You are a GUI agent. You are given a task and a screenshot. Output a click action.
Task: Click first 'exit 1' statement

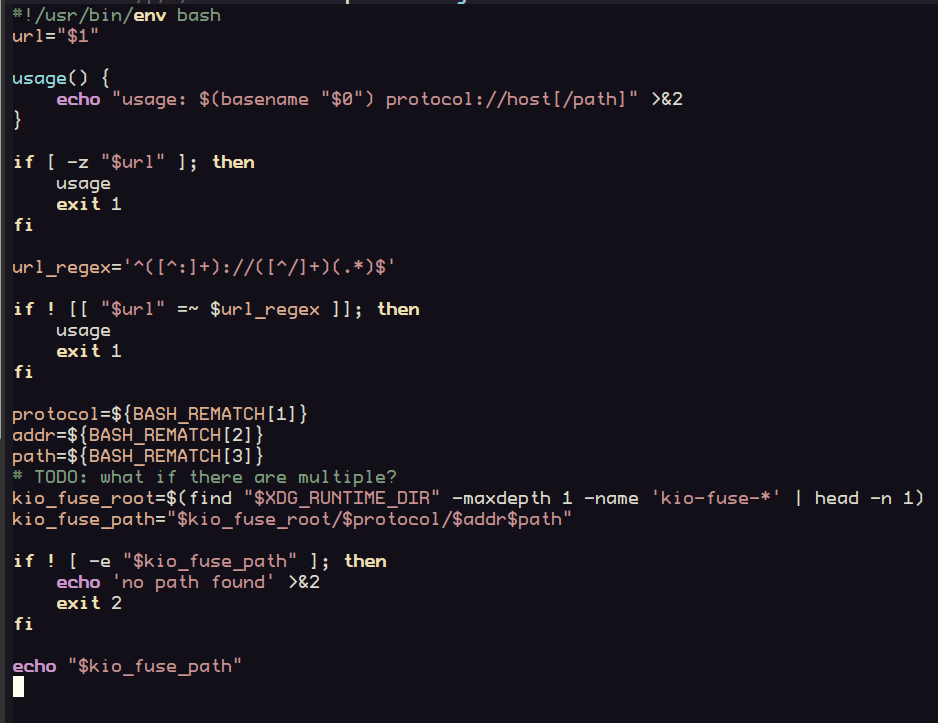pyautogui.click(x=89, y=204)
